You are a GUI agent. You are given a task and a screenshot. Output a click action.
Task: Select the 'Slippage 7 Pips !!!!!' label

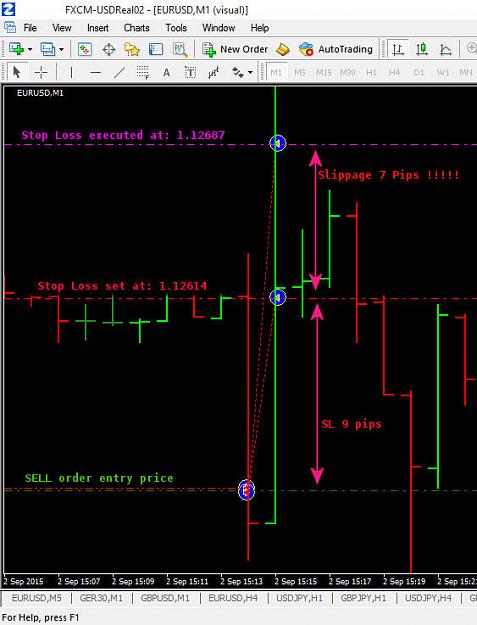(x=389, y=175)
